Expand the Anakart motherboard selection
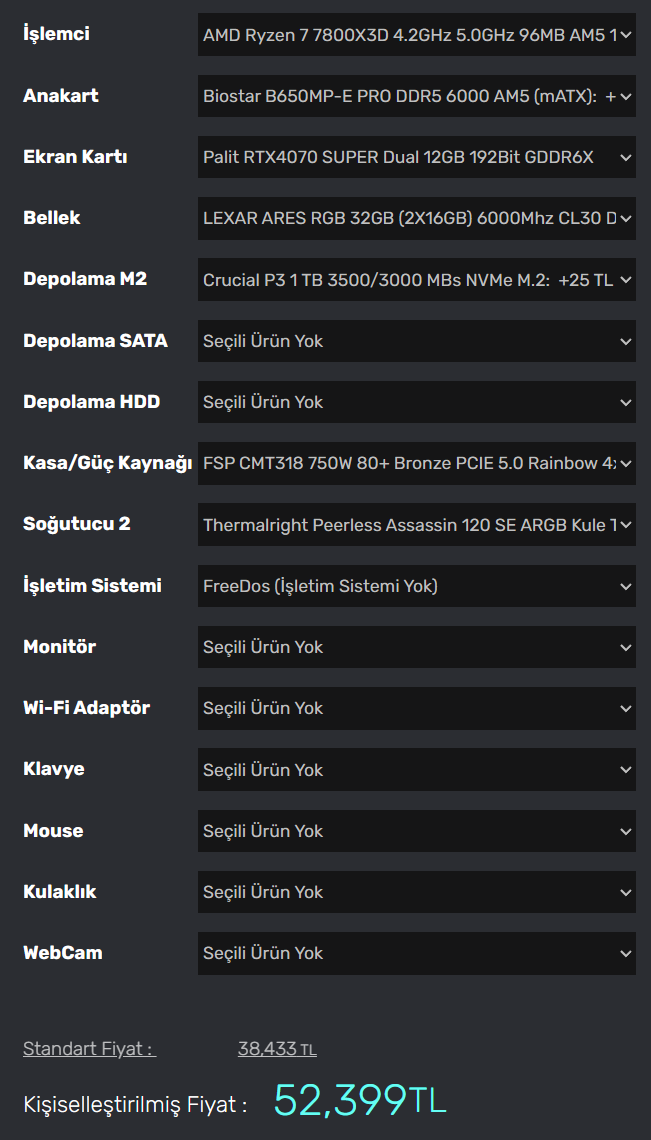This screenshot has width=651, height=1140. (x=416, y=96)
